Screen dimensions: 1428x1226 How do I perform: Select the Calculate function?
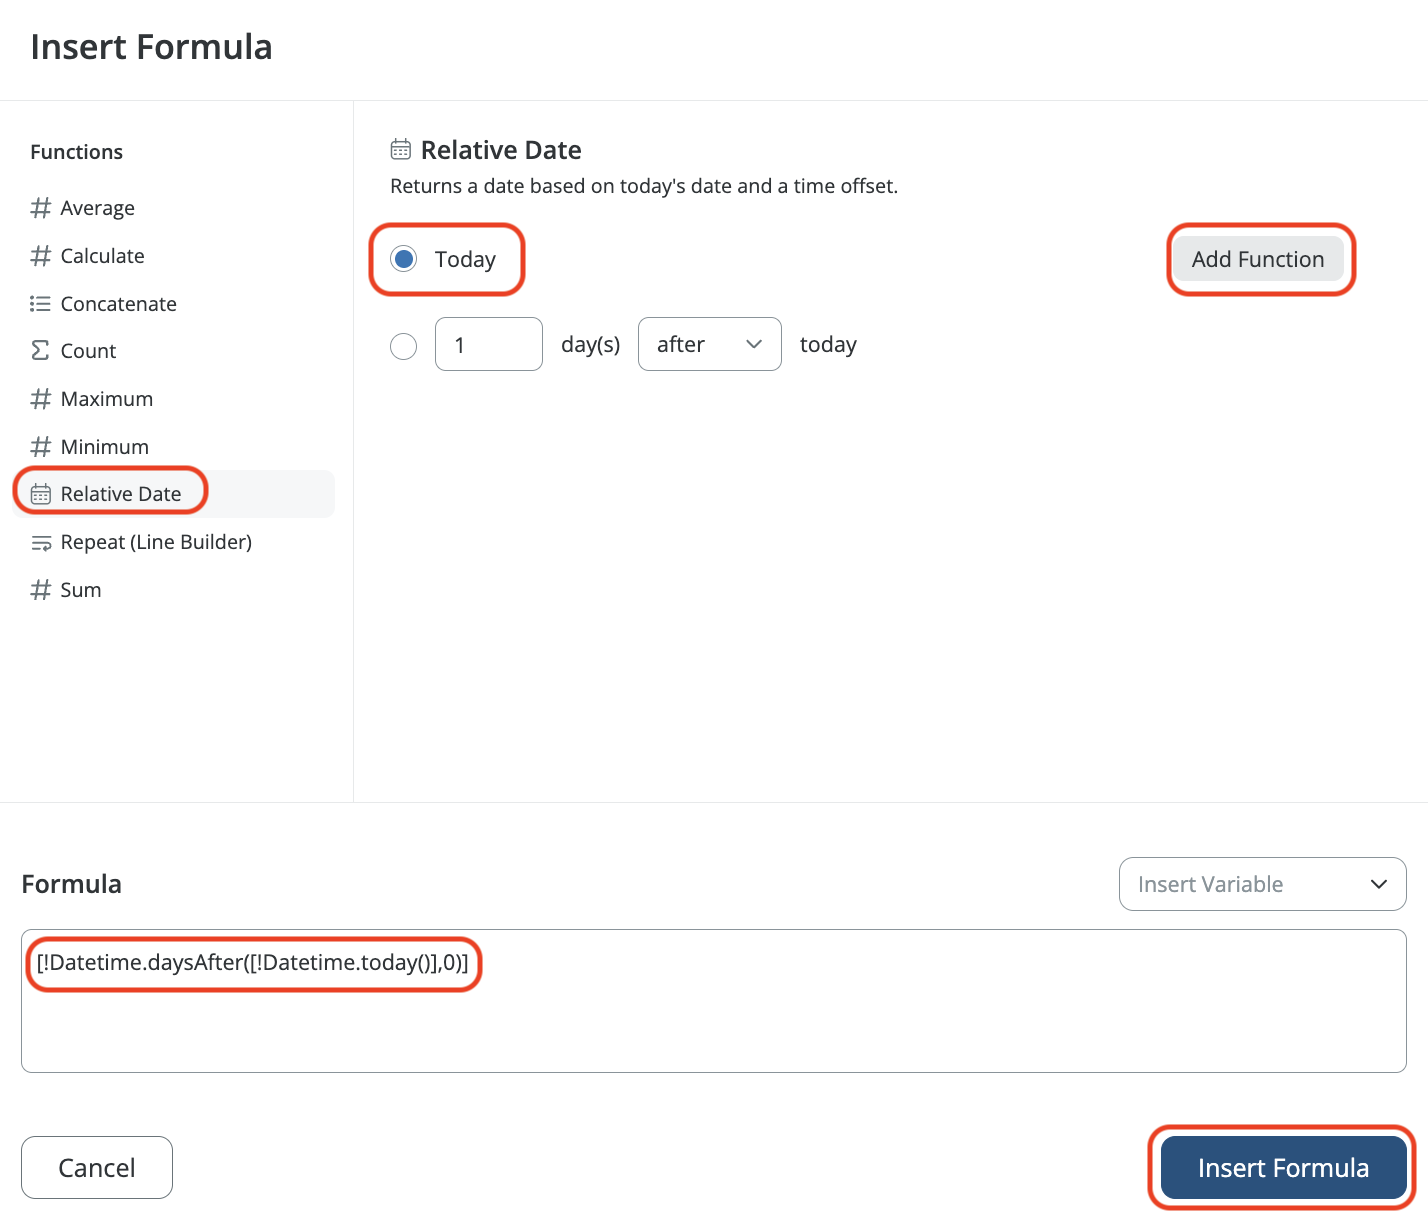click(174, 256)
